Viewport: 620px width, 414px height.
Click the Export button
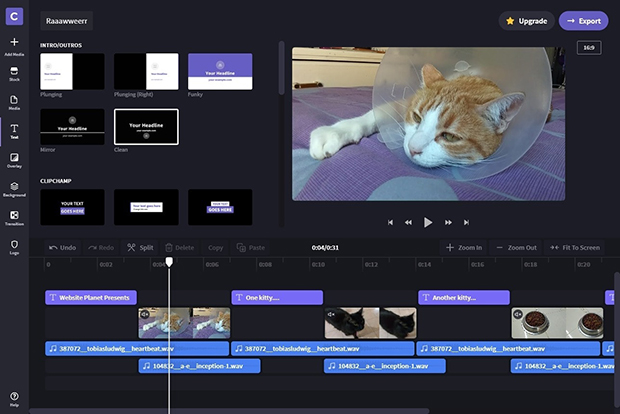coord(583,20)
